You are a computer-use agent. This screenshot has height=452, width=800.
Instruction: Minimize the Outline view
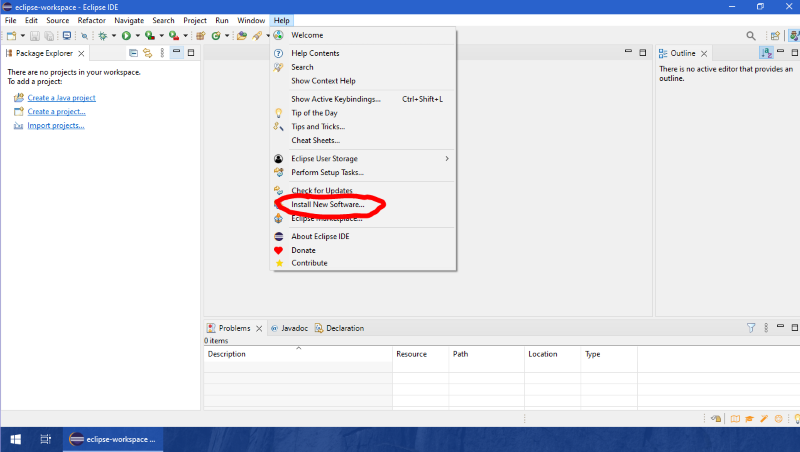(780, 52)
